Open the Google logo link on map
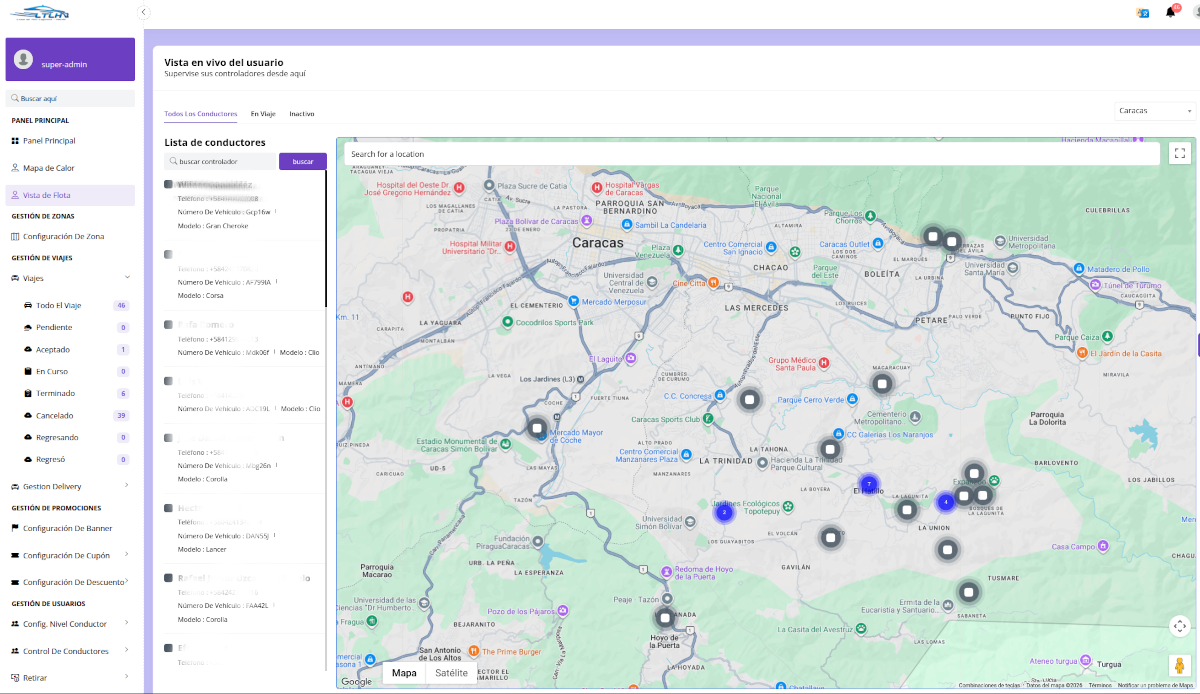The height and width of the screenshot is (694, 1200). tap(356, 681)
